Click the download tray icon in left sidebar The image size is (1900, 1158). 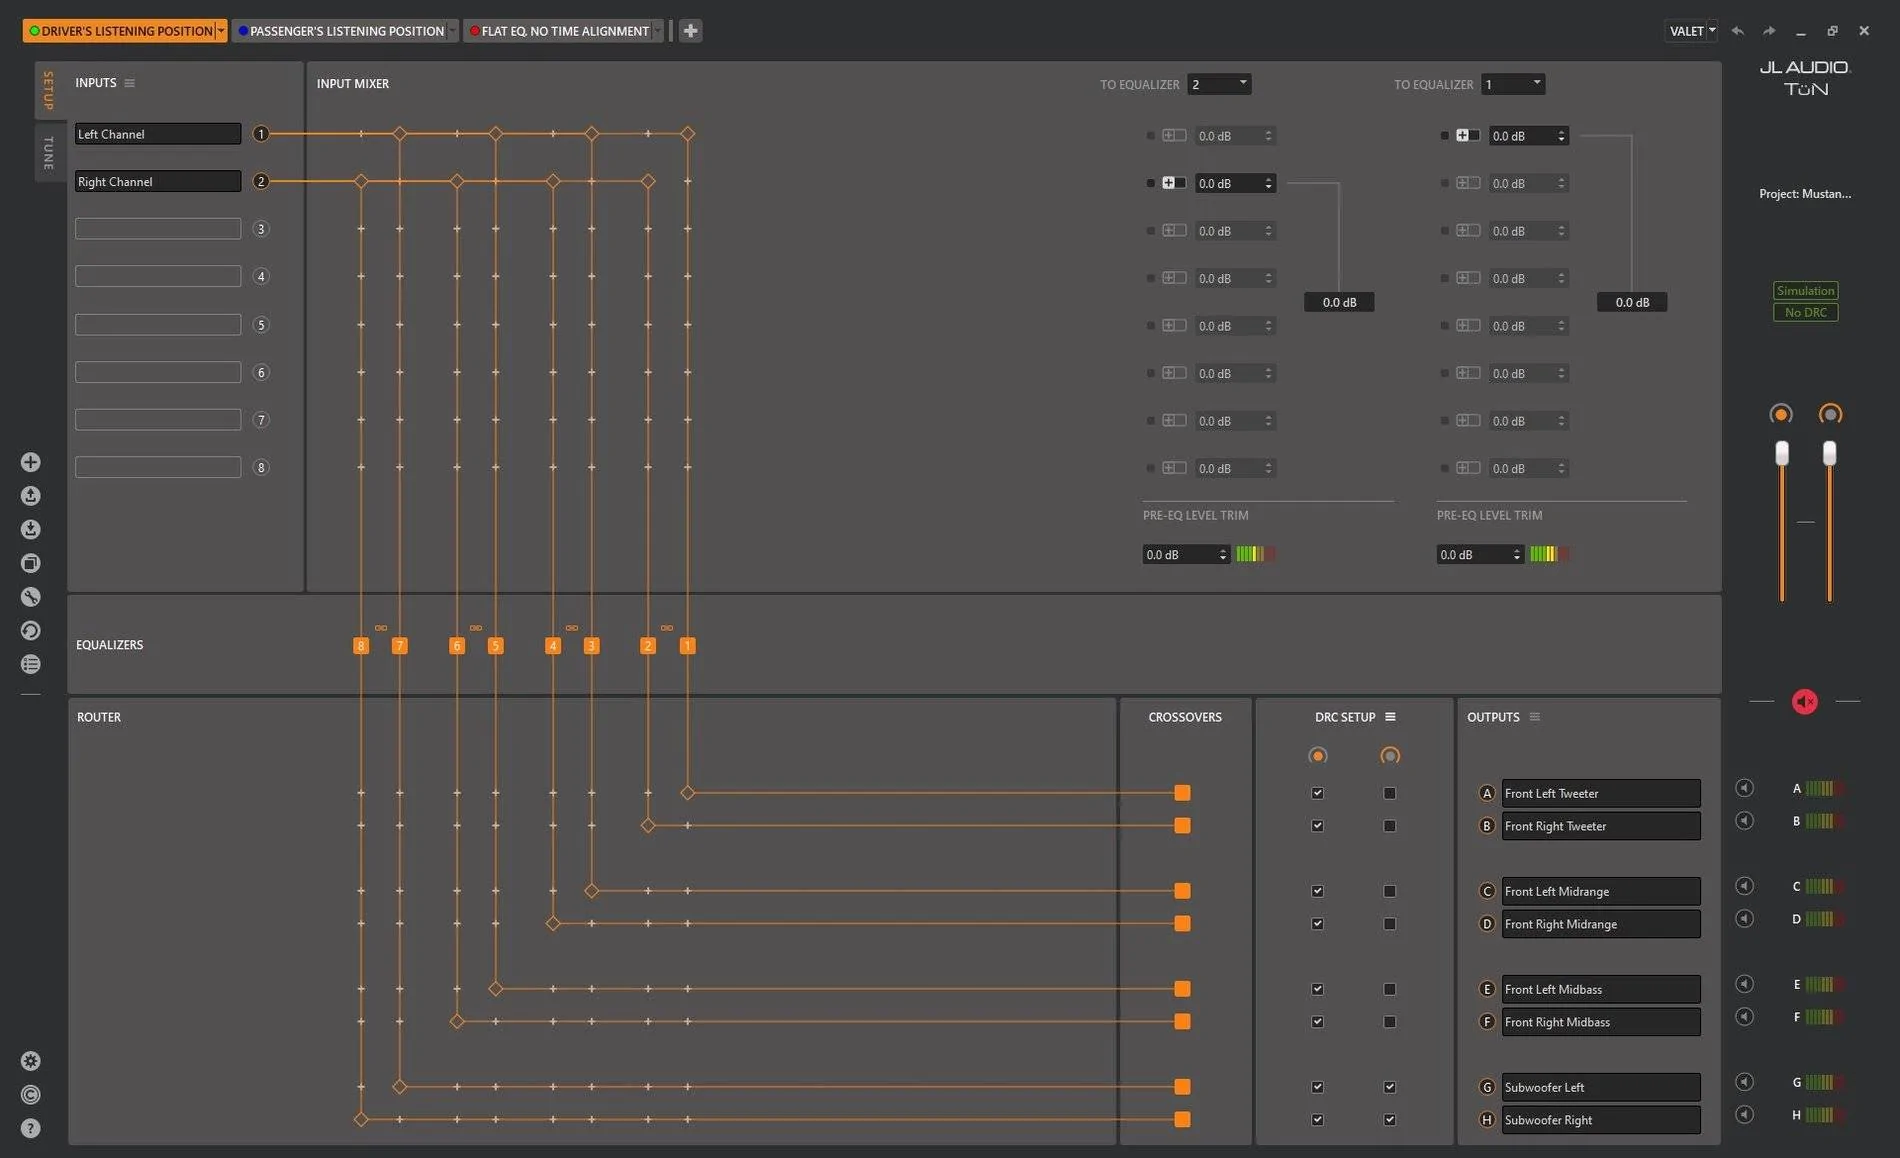31,529
